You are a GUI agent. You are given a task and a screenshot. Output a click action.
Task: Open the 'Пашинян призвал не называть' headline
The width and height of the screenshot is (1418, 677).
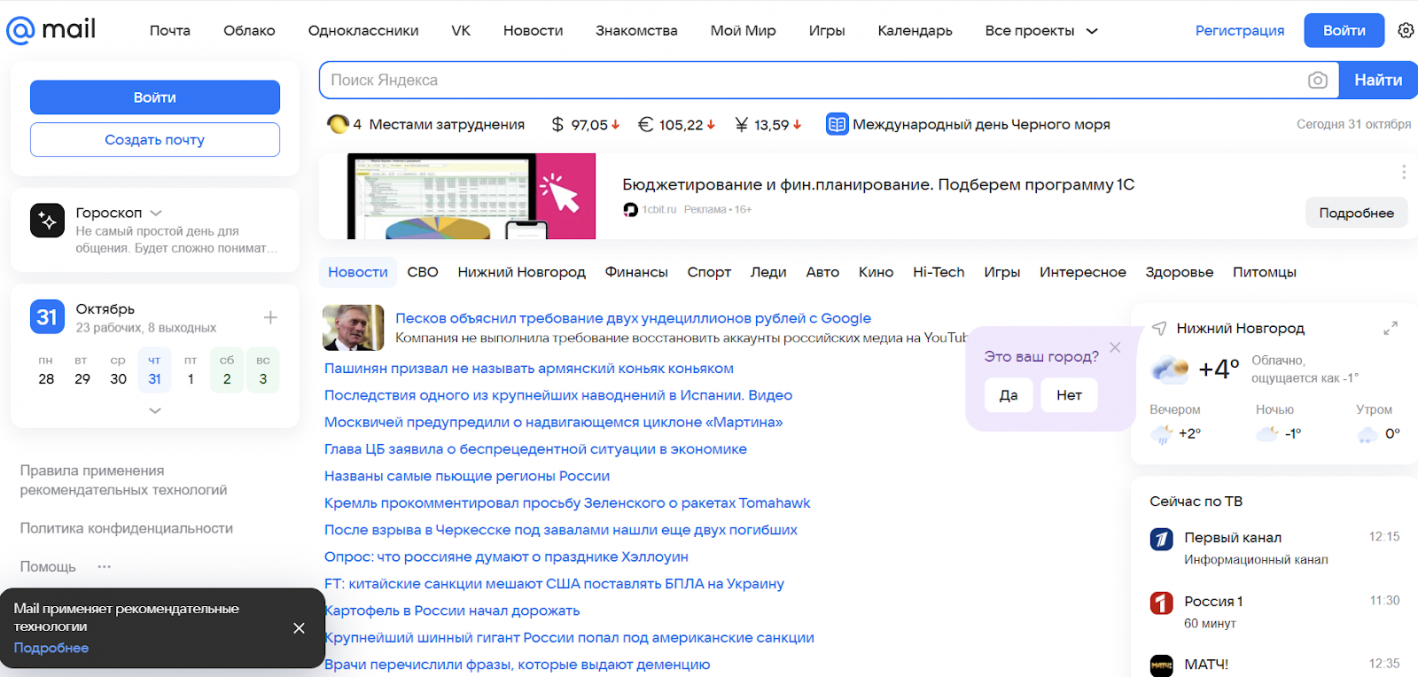529,368
